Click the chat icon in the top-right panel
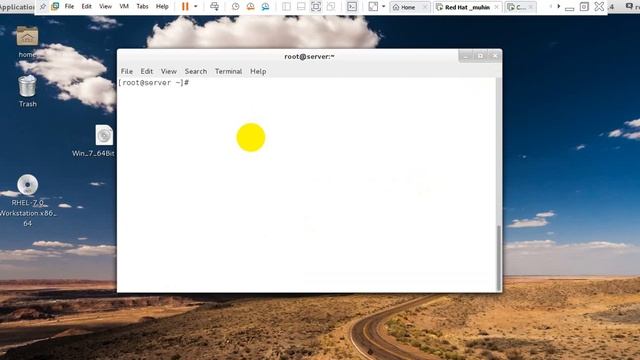 pyautogui.click(x=629, y=6)
